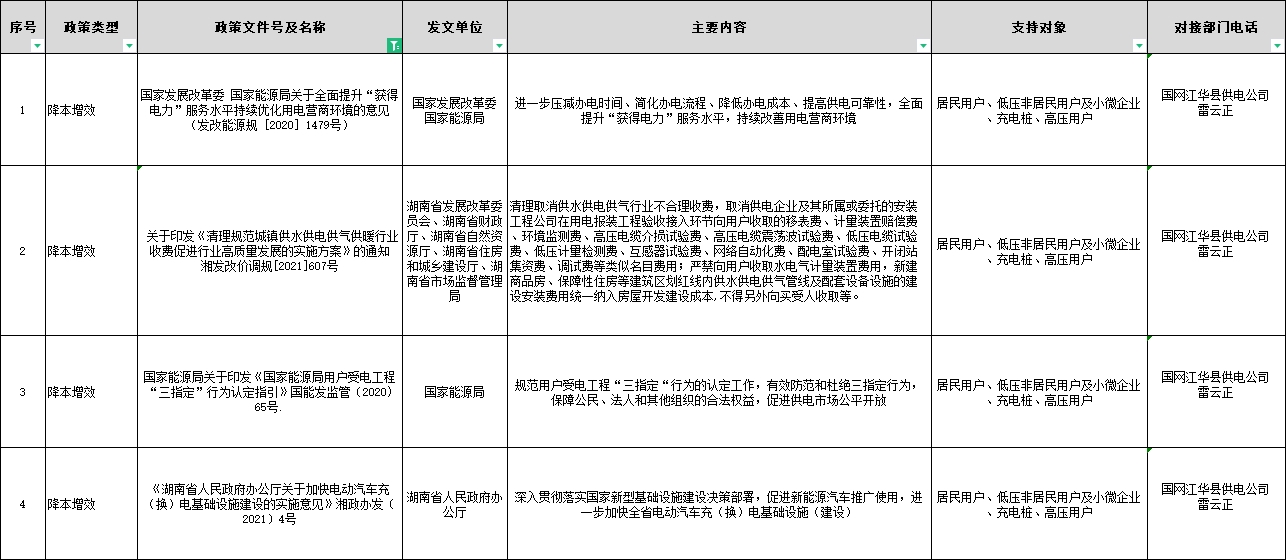
Task: Expand the 支持对象 filter arrow
Action: 1139,46
